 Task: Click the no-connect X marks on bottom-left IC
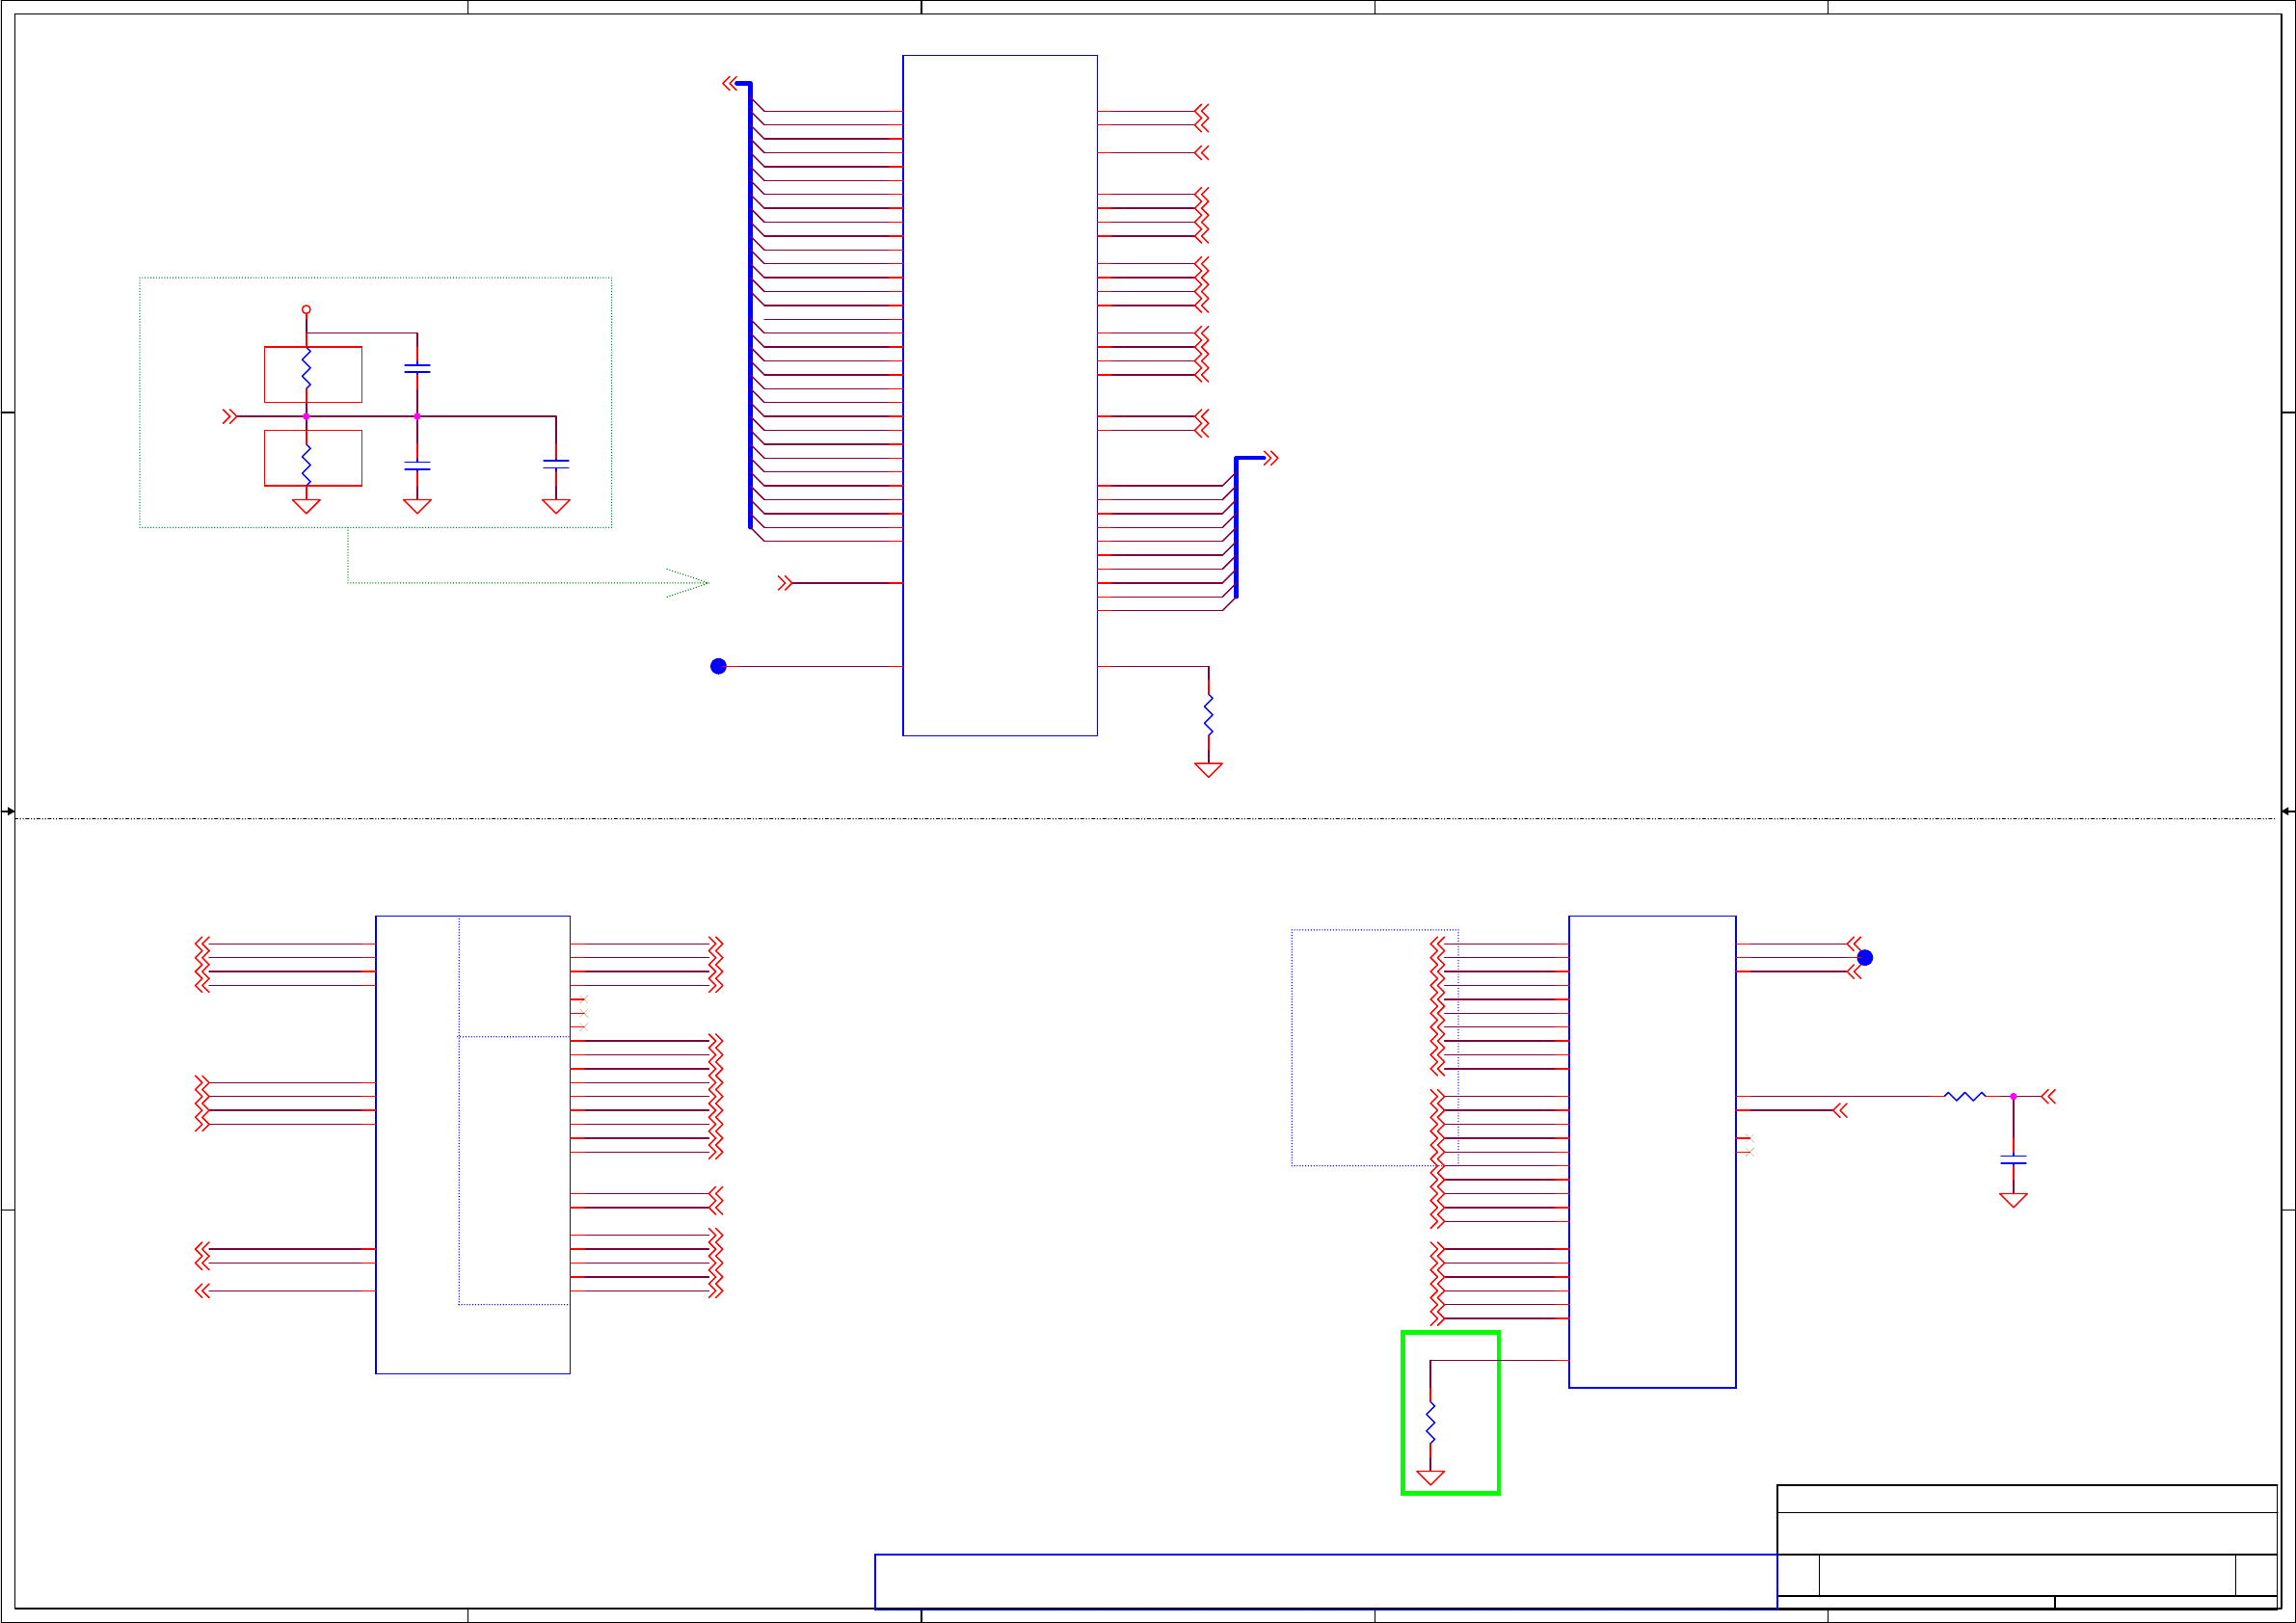(583, 1013)
